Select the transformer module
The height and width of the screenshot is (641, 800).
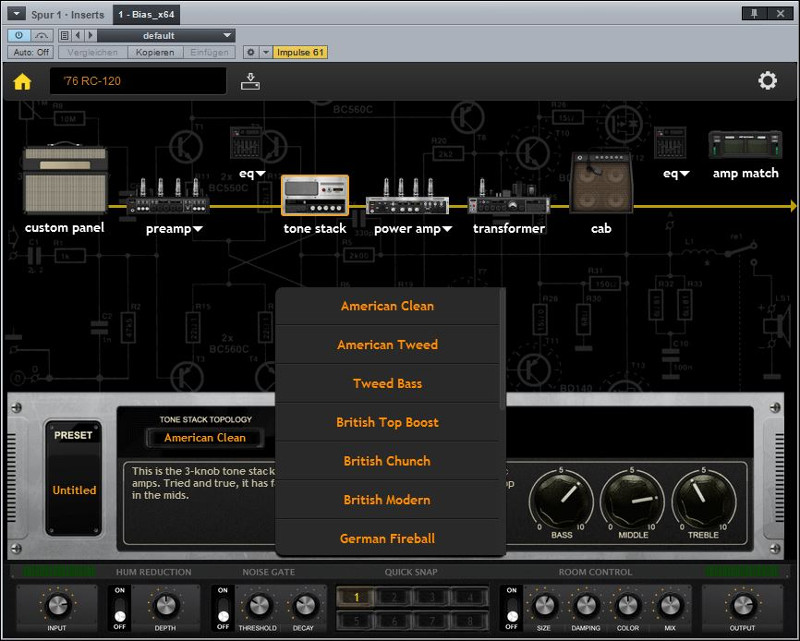pyautogui.click(x=509, y=198)
